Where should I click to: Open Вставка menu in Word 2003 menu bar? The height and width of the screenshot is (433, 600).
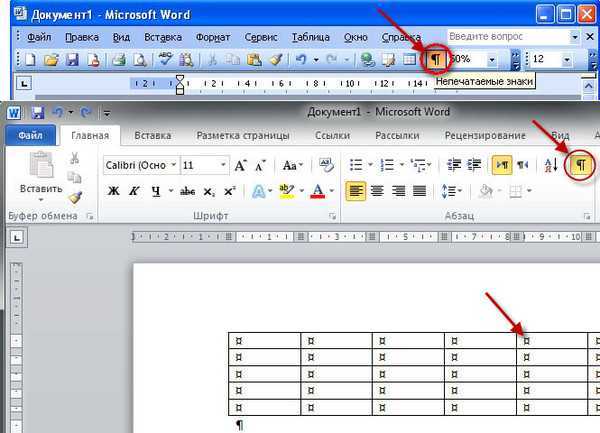[x=163, y=37]
